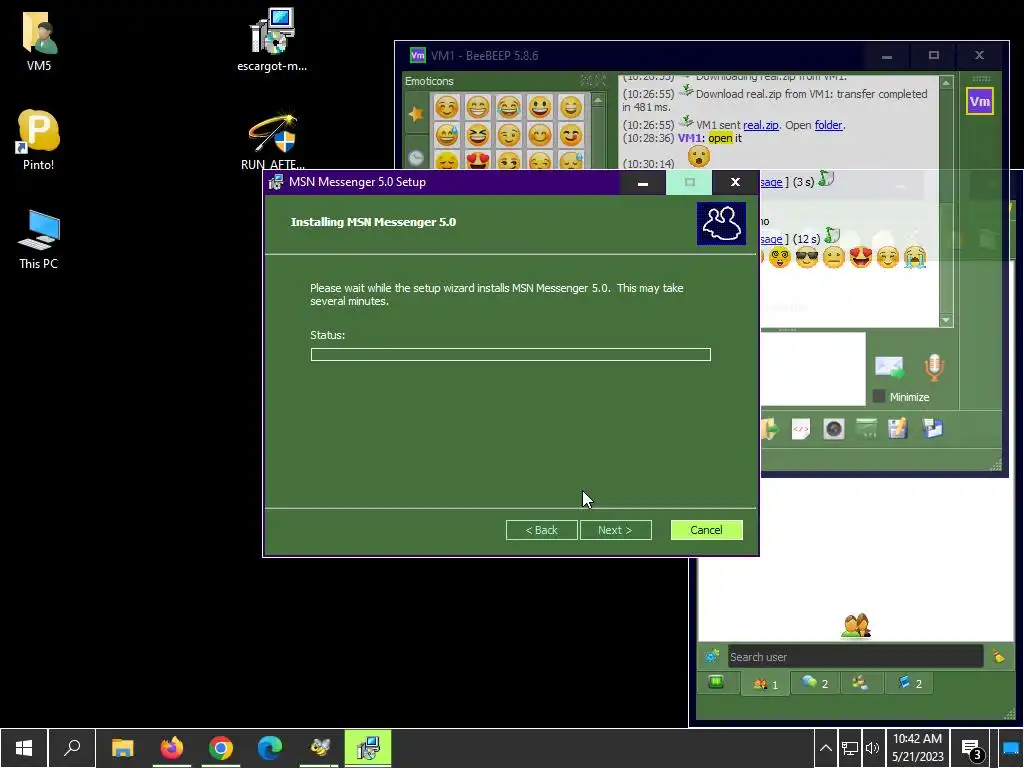
Task: Launch Chrome from taskbar
Action: [221, 748]
